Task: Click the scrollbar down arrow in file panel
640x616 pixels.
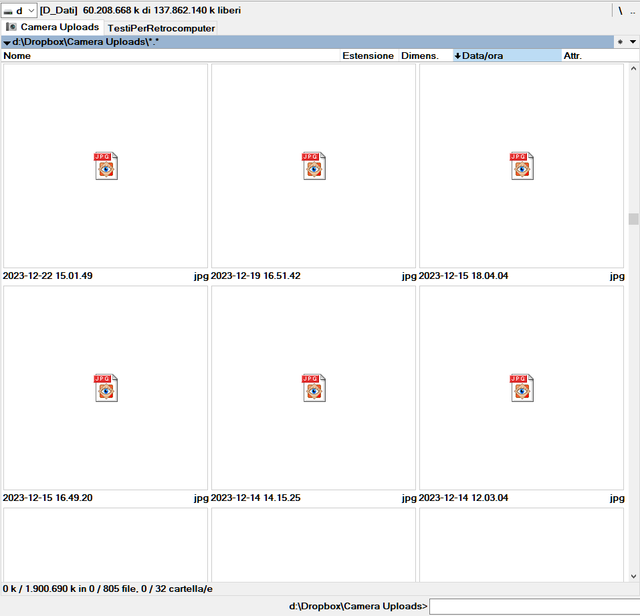Action: [x=633, y=576]
